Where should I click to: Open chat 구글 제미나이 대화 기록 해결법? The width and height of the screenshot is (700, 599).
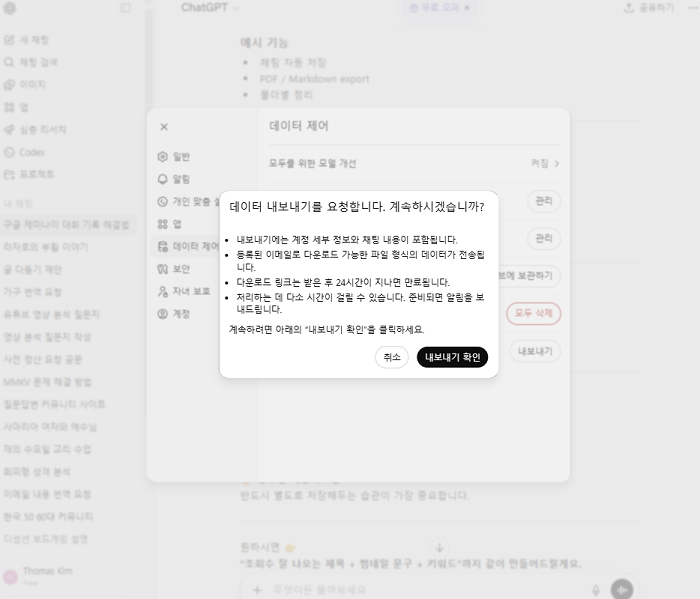[69, 224]
